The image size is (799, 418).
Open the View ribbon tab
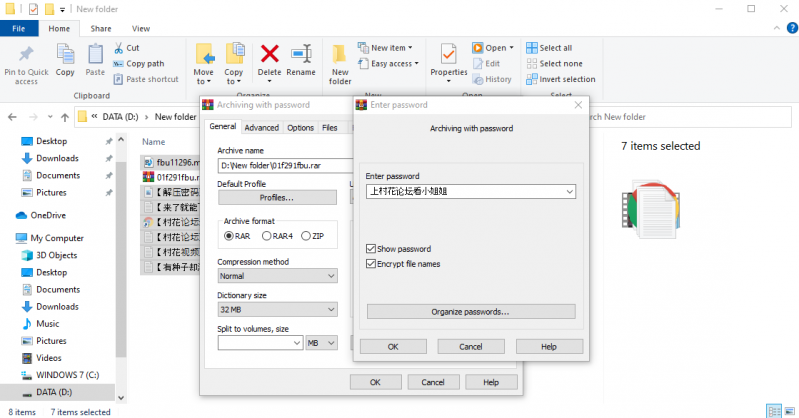(141, 29)
